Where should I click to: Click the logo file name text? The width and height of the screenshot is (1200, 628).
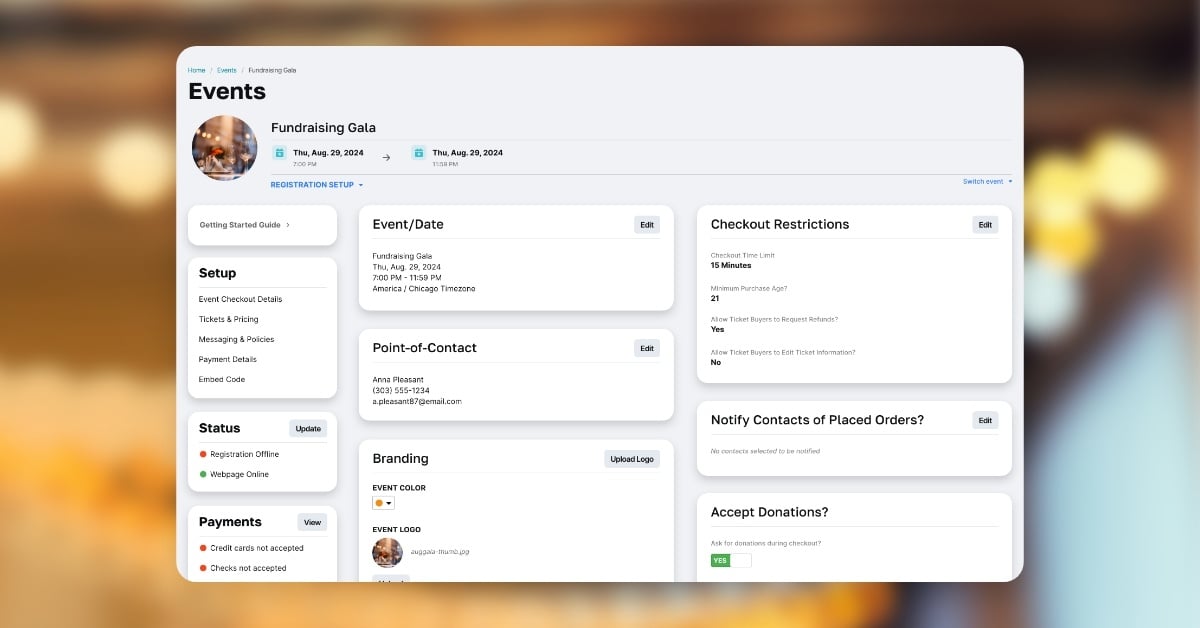pos(439,551)
